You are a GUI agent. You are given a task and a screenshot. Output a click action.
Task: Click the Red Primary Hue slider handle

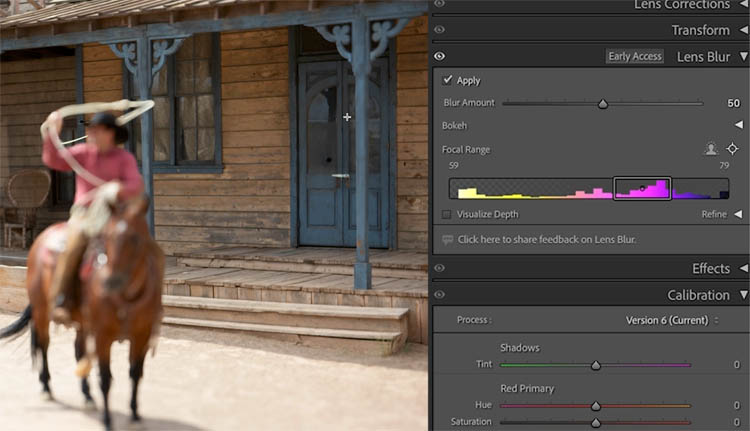click(596, 406)
